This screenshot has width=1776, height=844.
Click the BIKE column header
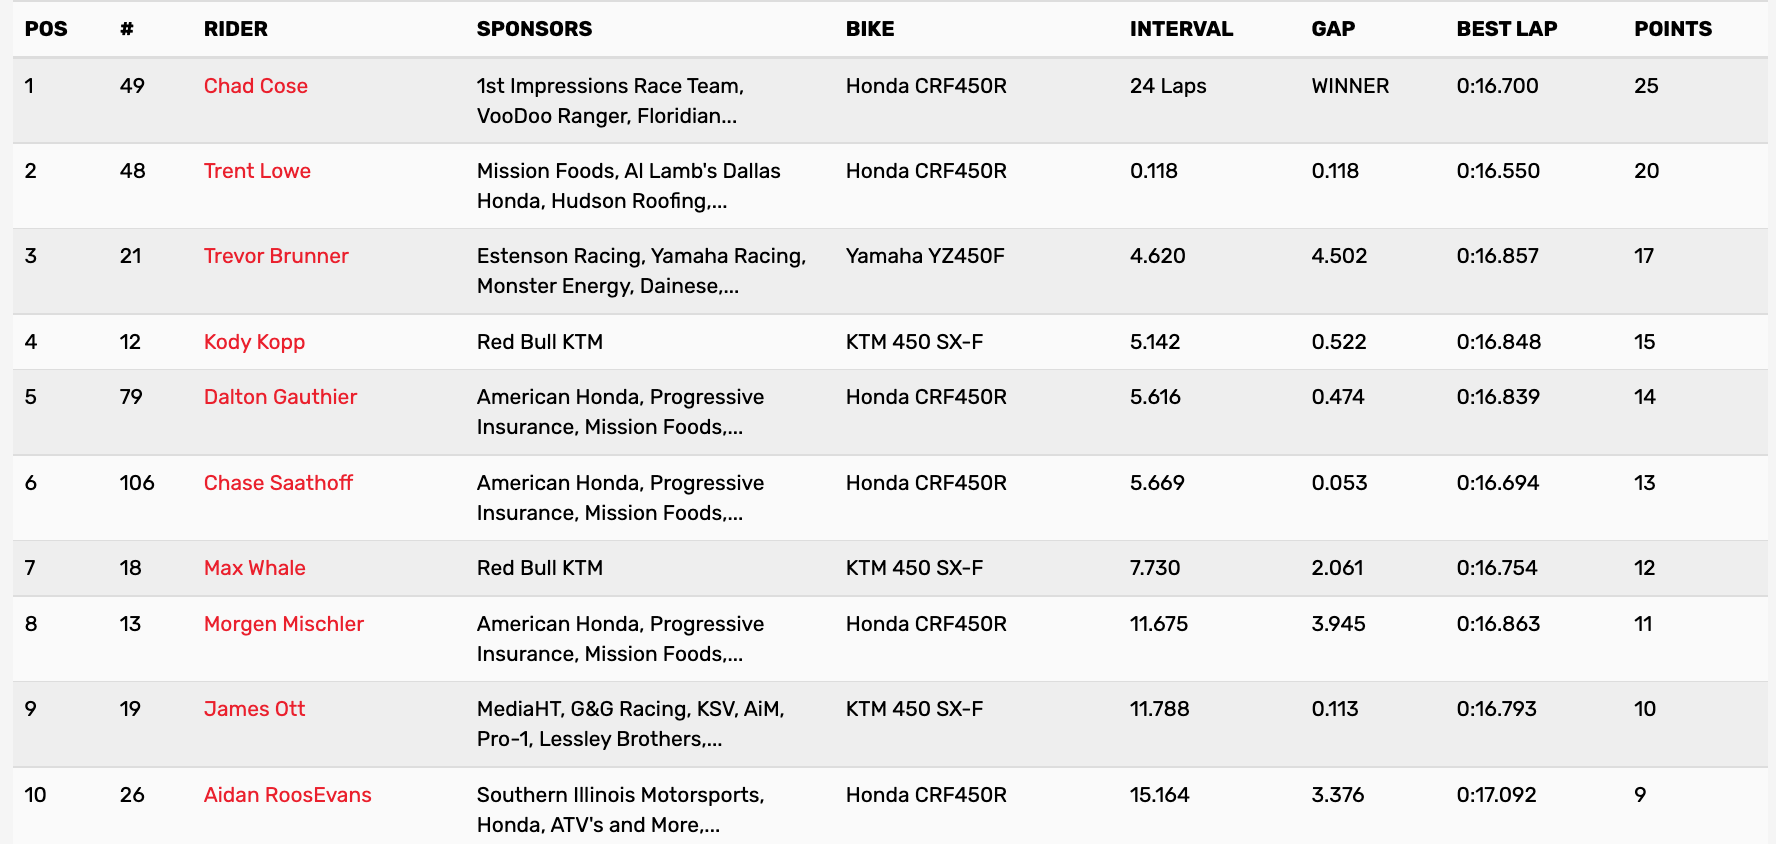coord(870,29)
